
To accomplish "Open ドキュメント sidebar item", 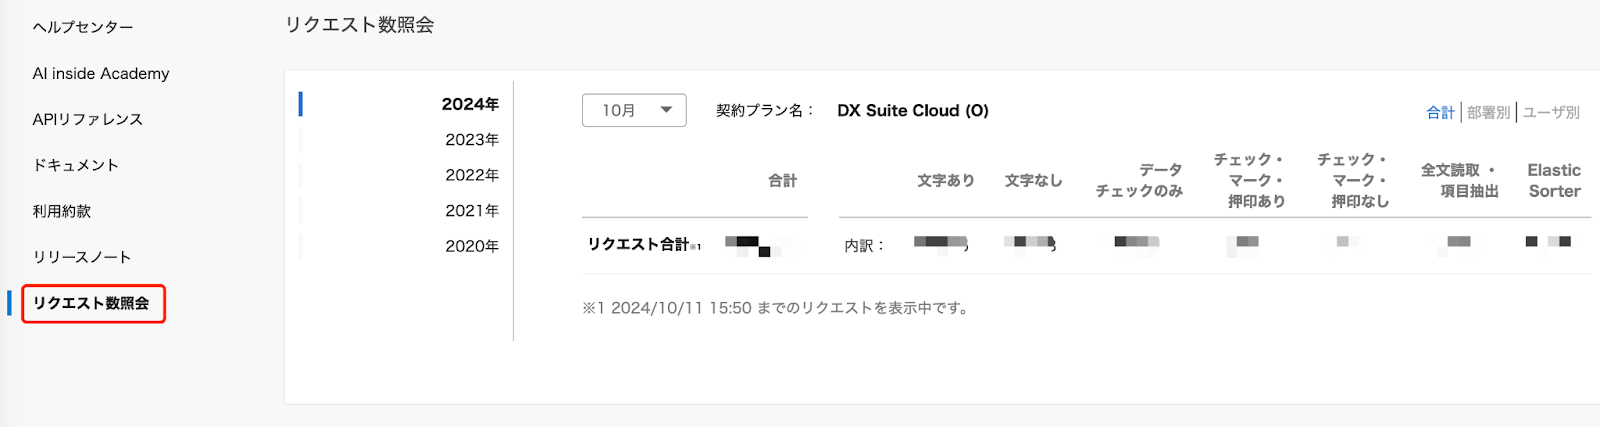I will click(76, 165).
